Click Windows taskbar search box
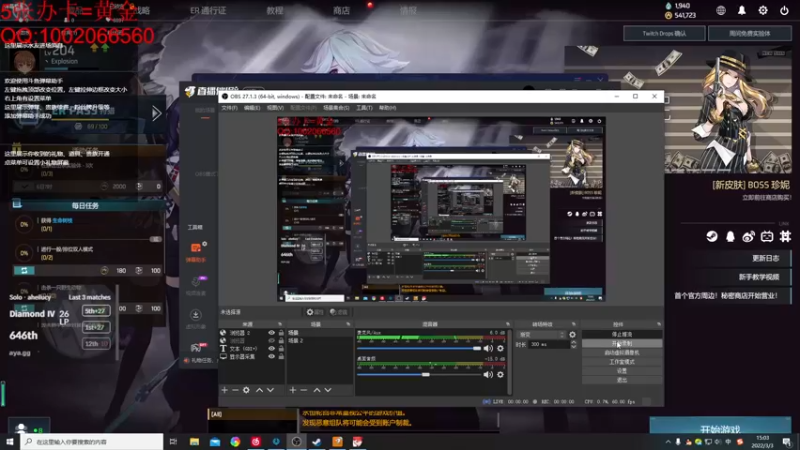This screenshot has width=800, height=450. click(92, 441)
